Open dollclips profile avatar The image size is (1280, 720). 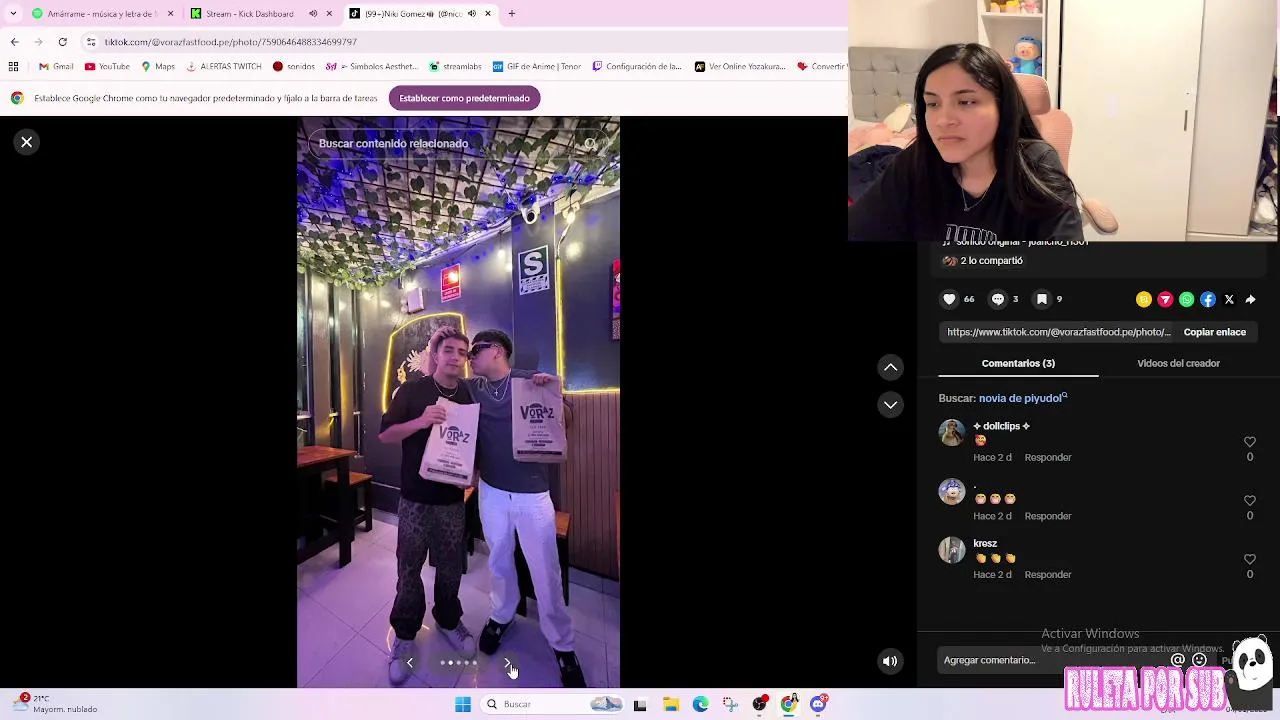[x=952, y=433]
